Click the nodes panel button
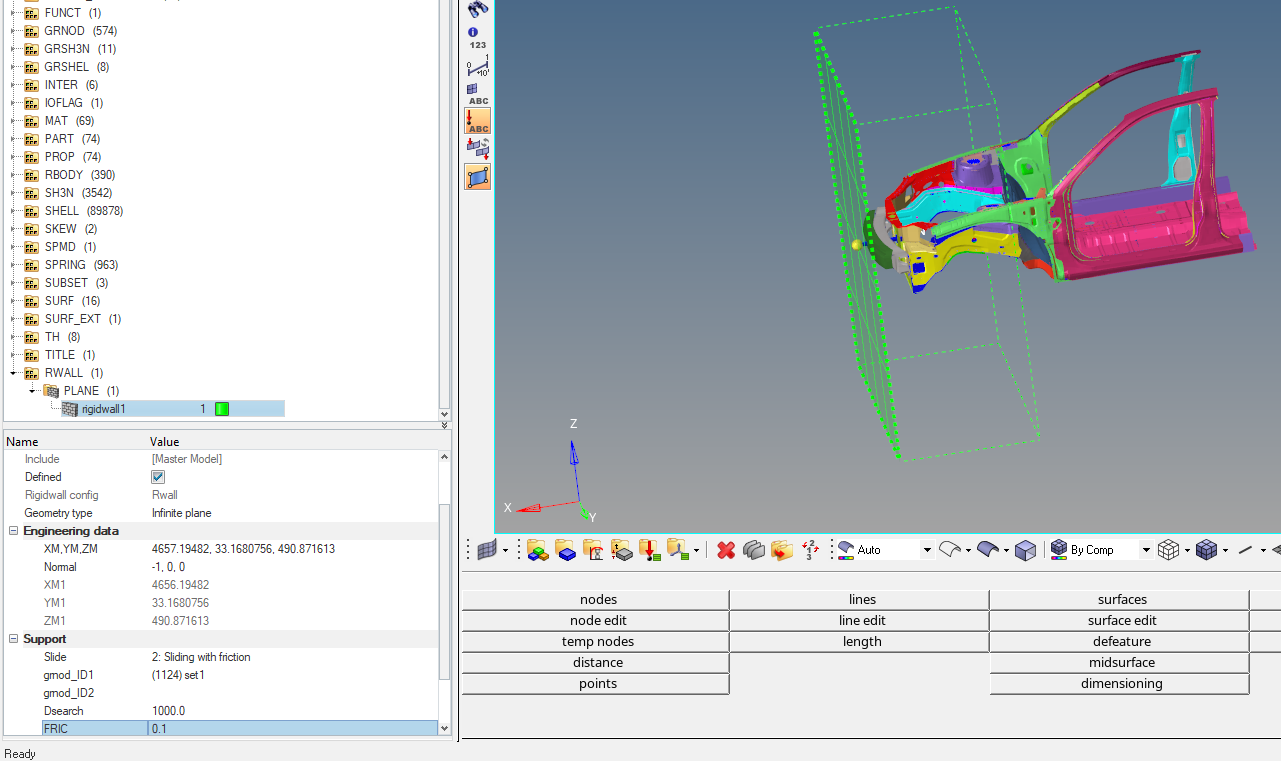This screenshot has width=1281, height=761. 598,599
